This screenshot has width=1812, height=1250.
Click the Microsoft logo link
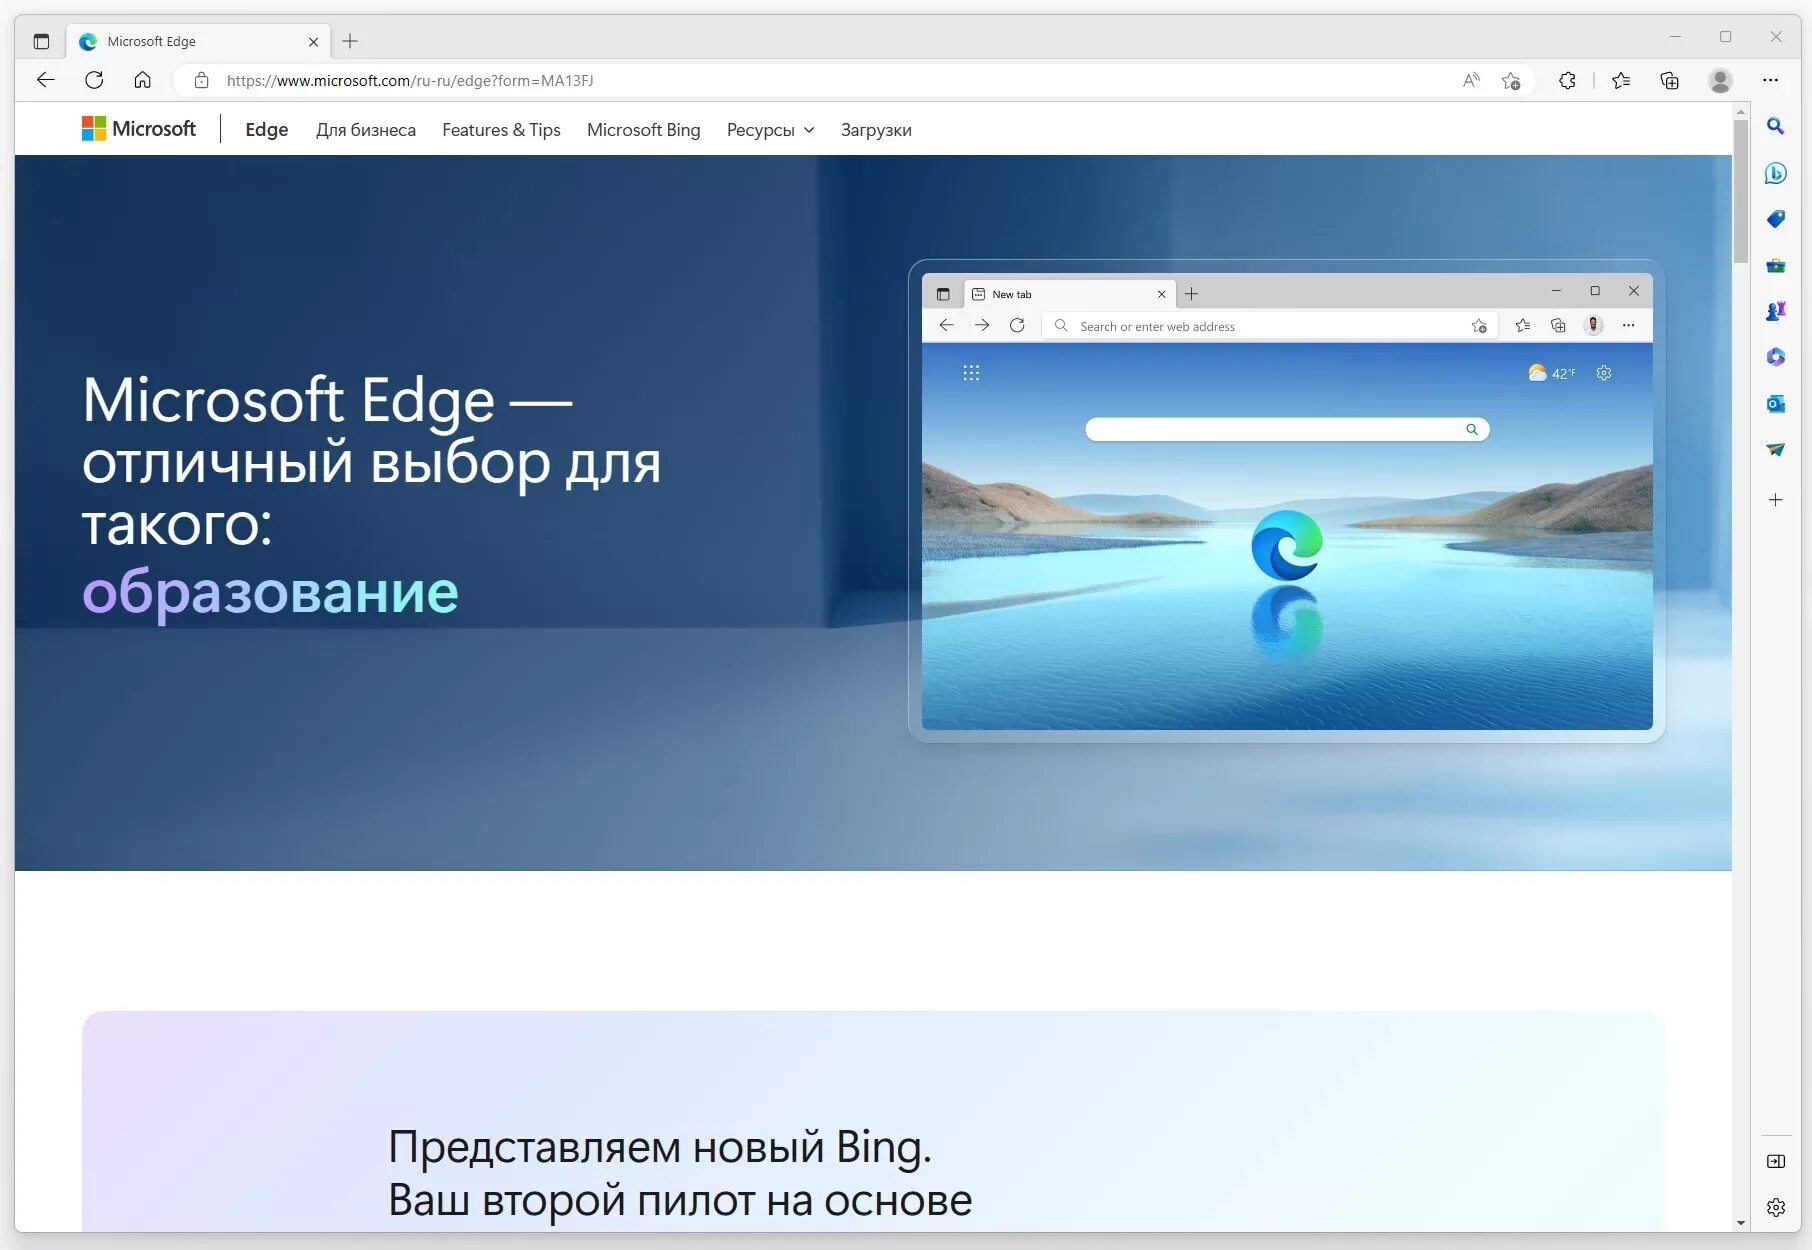coord(139,129)
